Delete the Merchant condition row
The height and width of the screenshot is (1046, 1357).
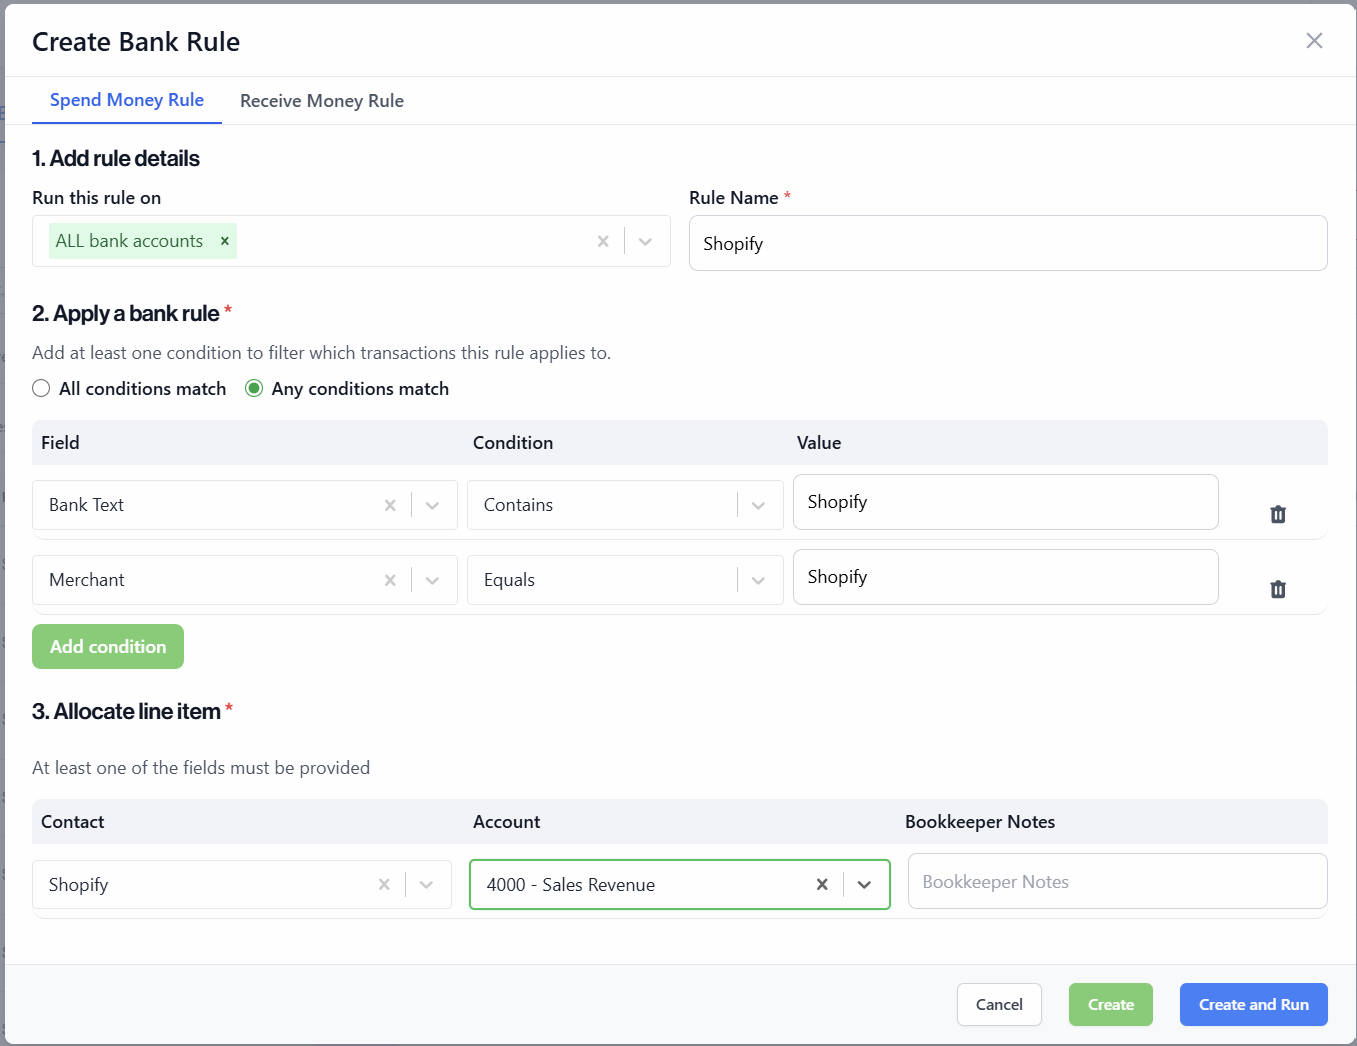(x=1278, y=589)
